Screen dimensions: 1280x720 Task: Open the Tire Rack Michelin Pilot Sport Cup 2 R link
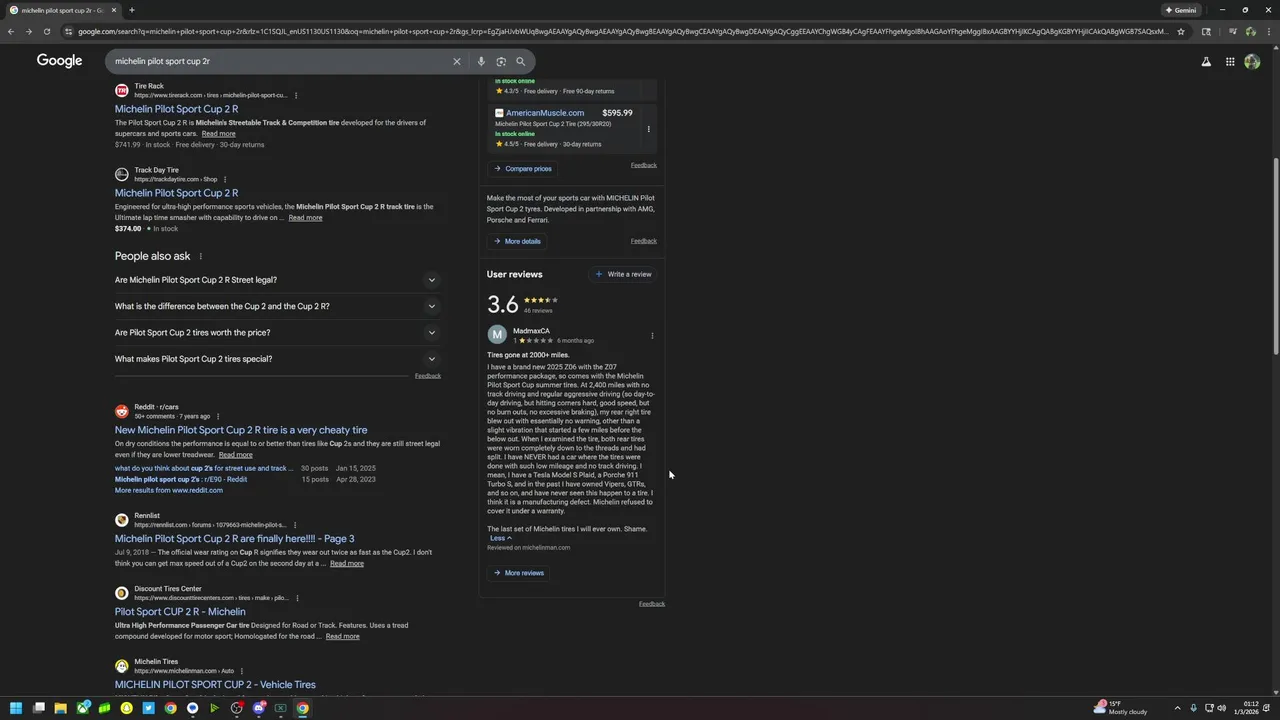176,109
